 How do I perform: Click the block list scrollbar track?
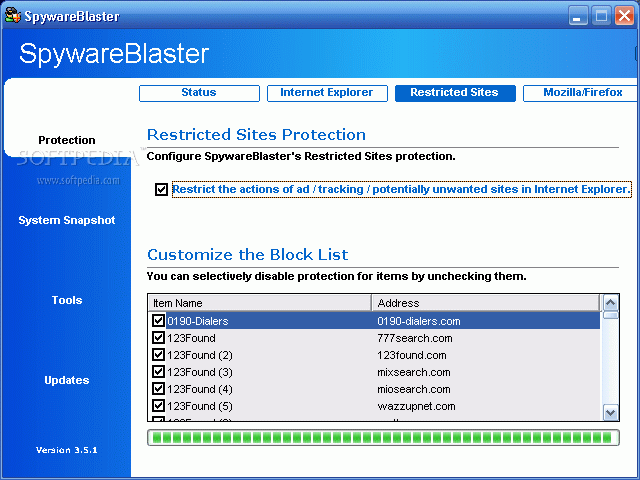click(611, 361)
